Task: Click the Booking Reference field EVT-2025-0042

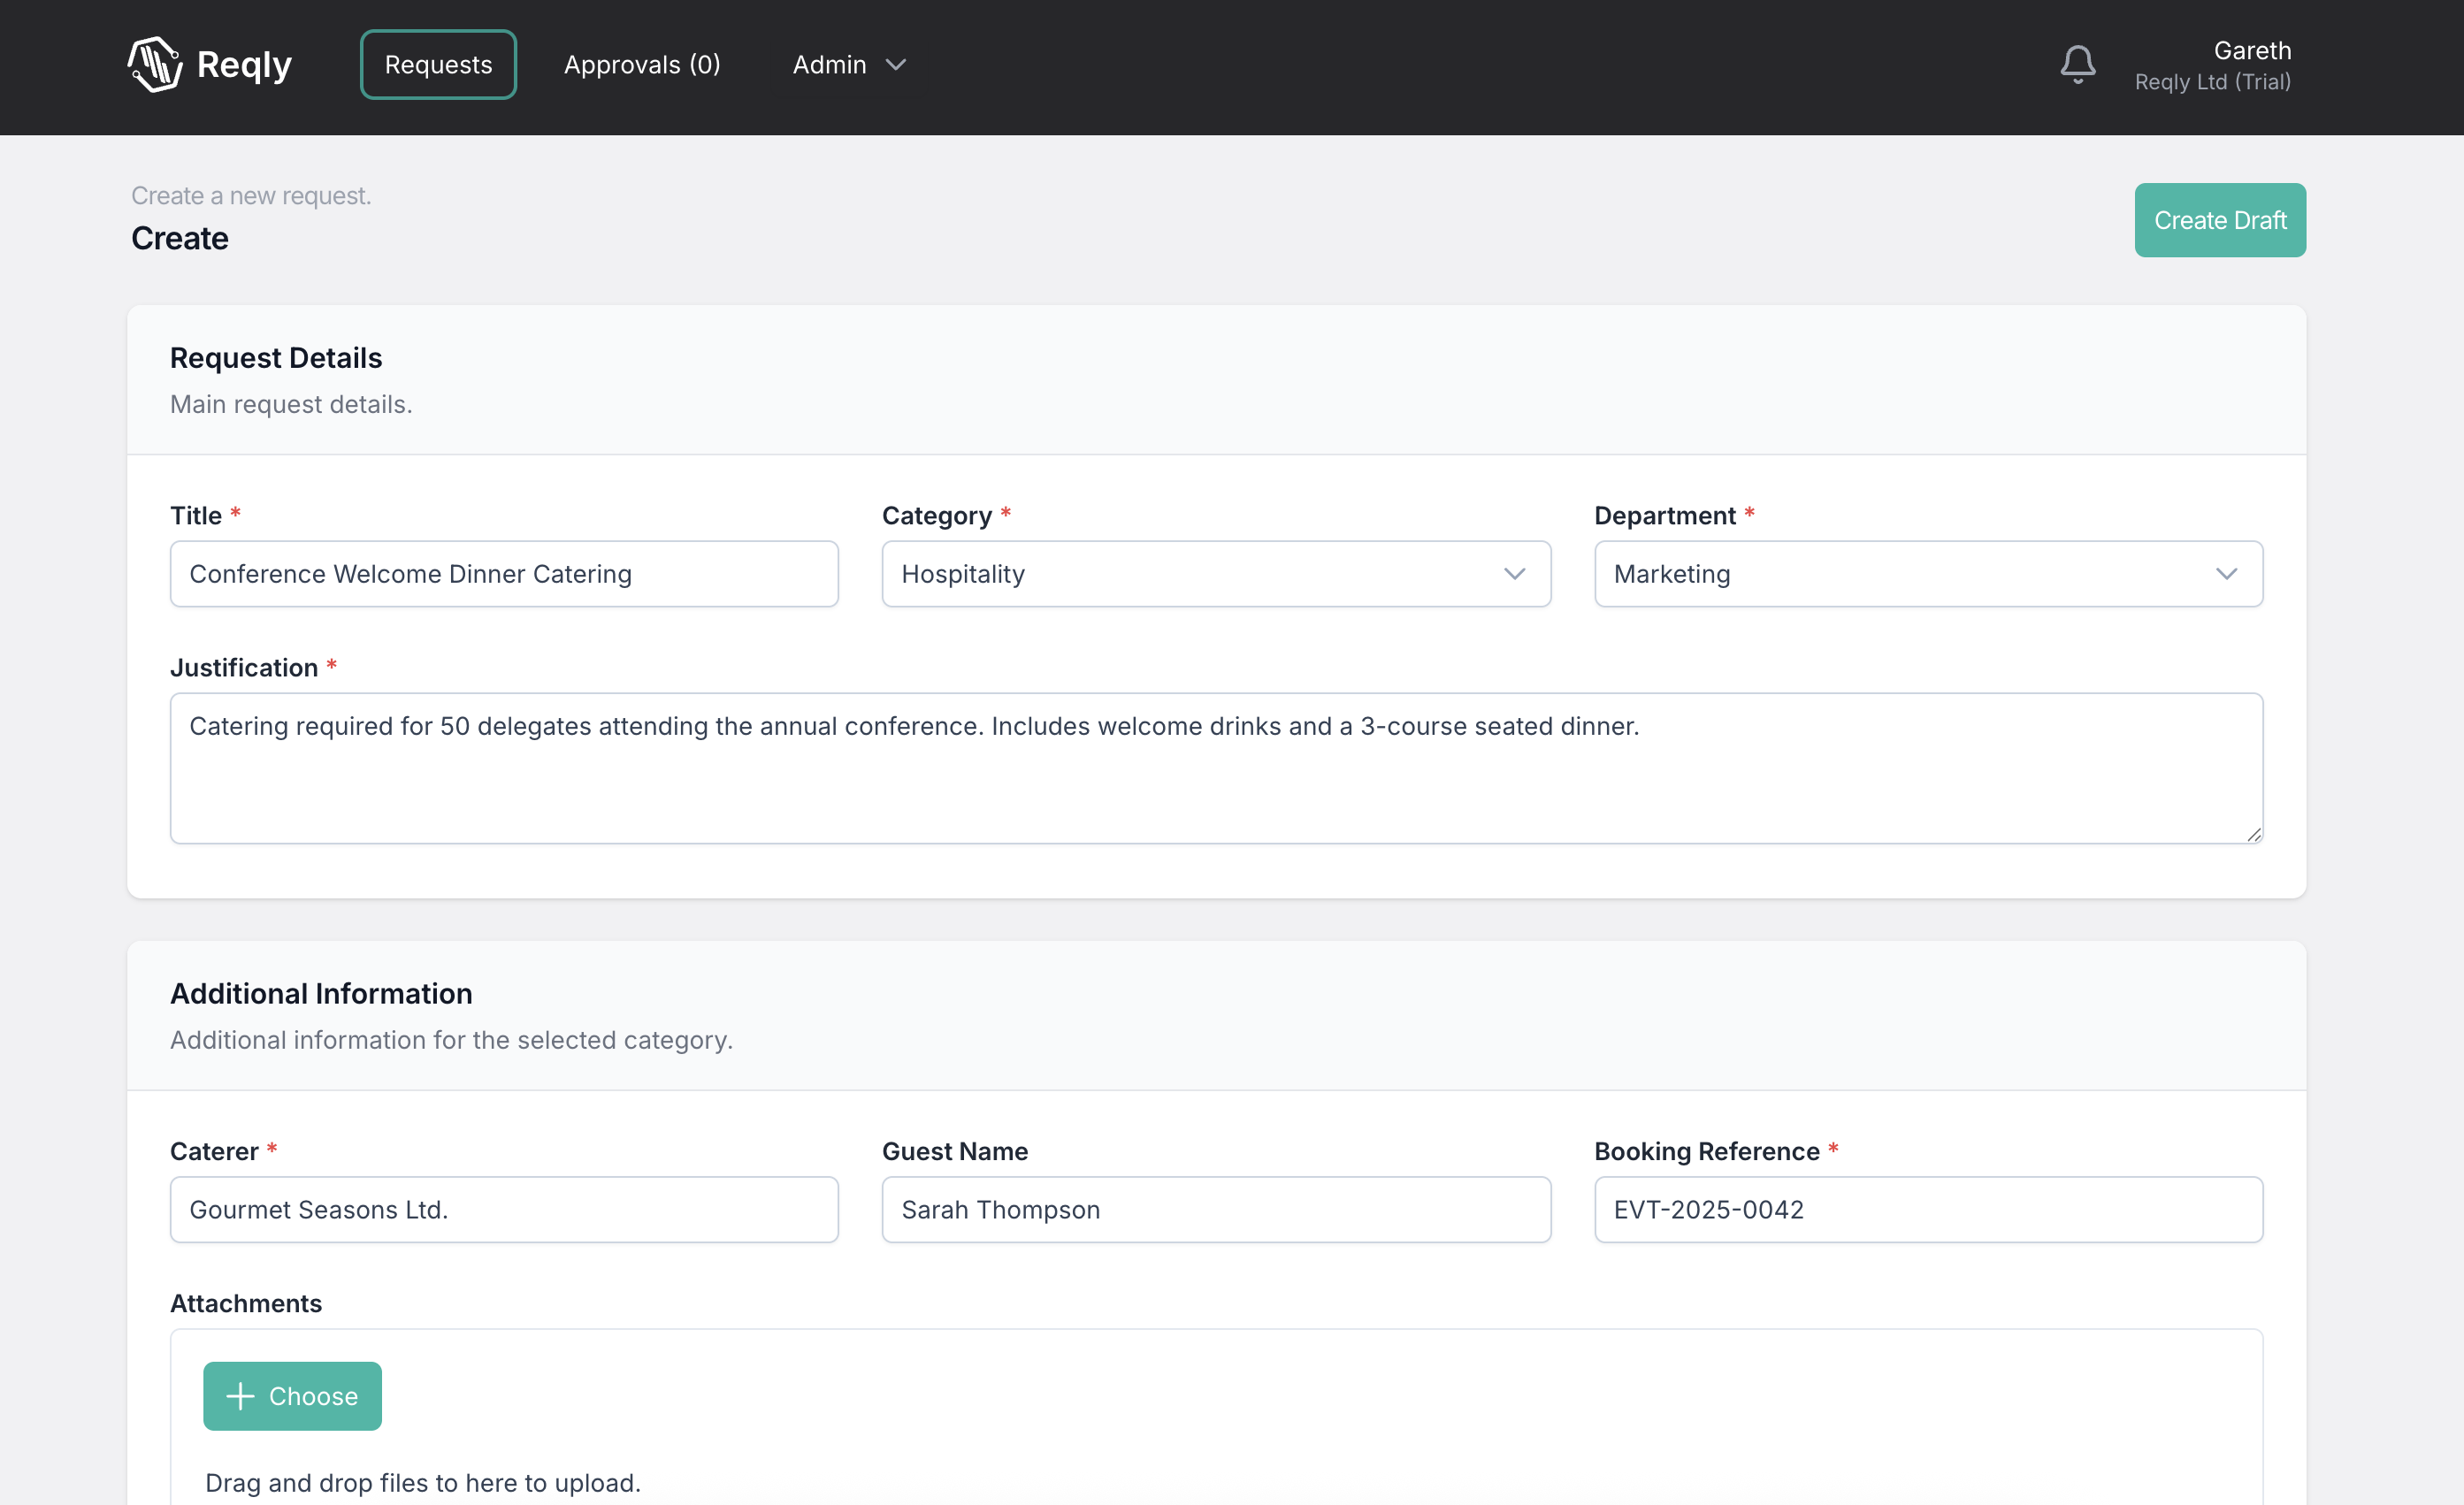Action: point(1928,1209)
